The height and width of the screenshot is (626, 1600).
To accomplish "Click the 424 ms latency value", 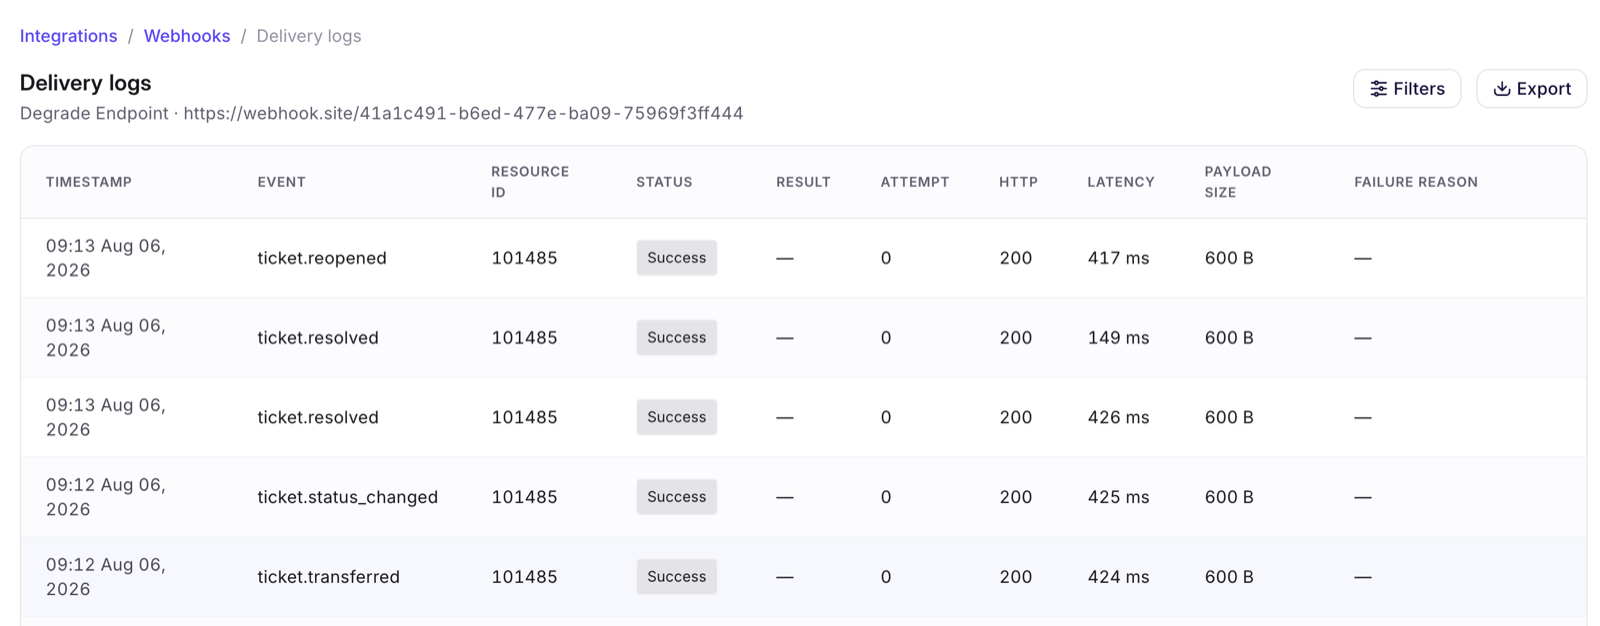I will pos(1119,577).
